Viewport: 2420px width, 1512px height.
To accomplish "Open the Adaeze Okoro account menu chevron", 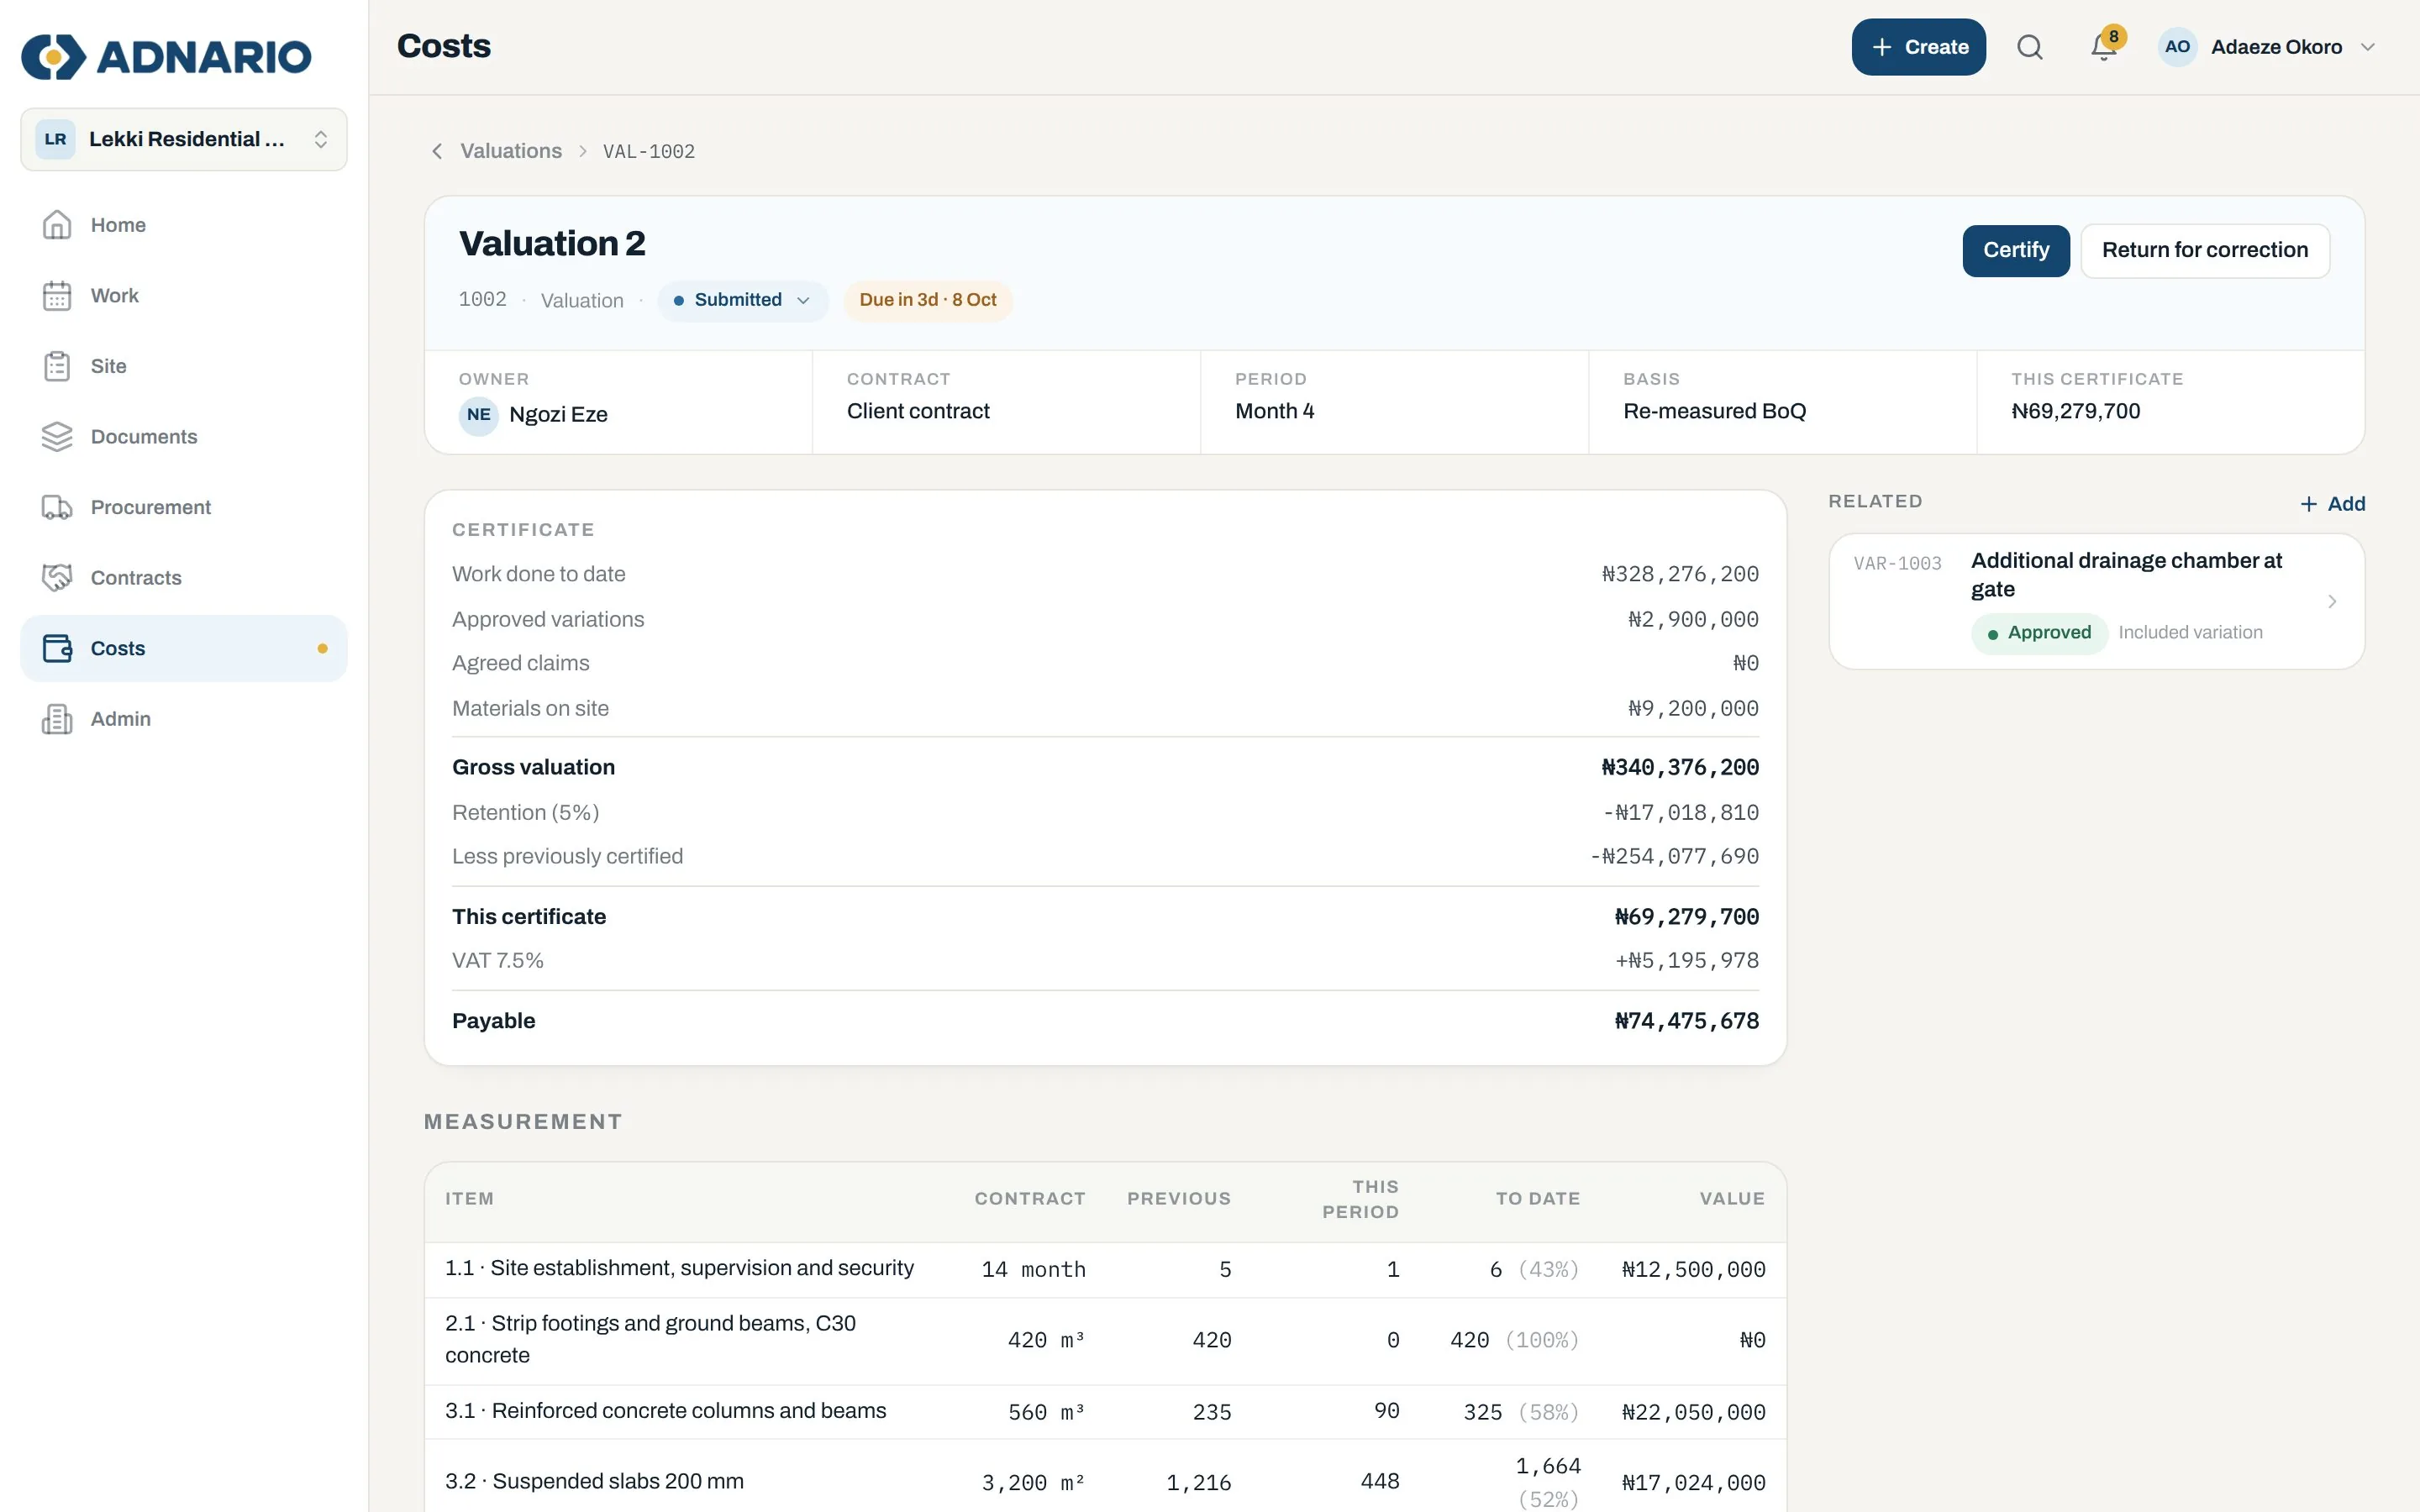I will pyautogui.click(x=2367, y=47).
